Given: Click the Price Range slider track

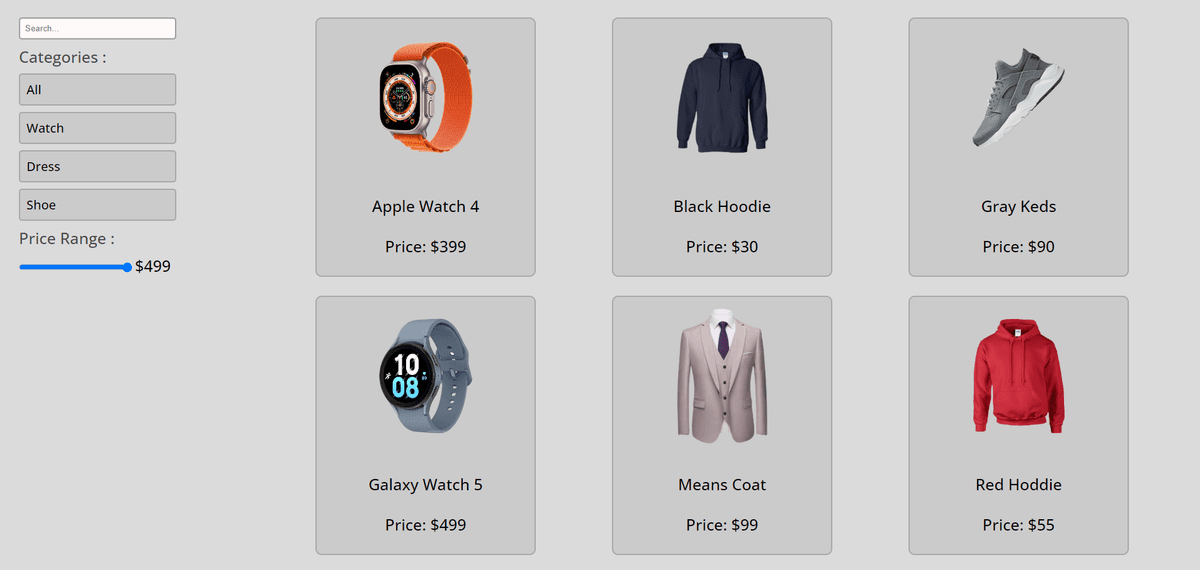Looking at the screenshot, I should (75, 267).
